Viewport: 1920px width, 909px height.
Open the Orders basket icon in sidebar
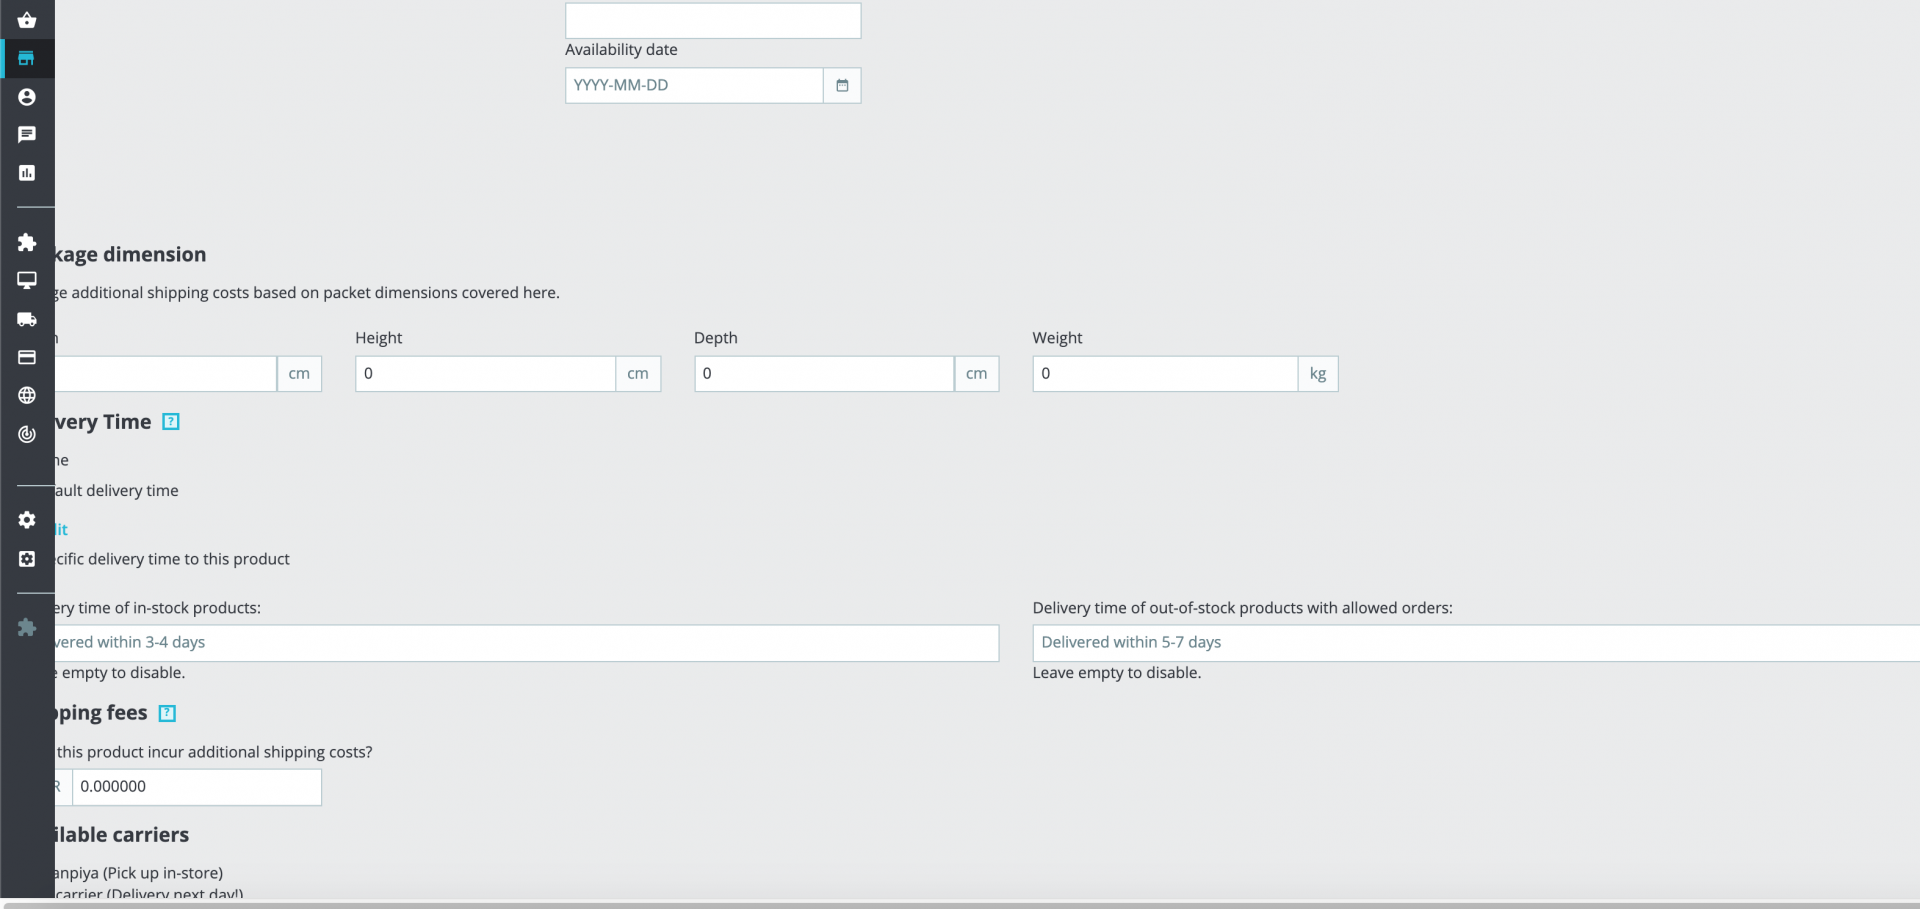[x=27, y=20]
